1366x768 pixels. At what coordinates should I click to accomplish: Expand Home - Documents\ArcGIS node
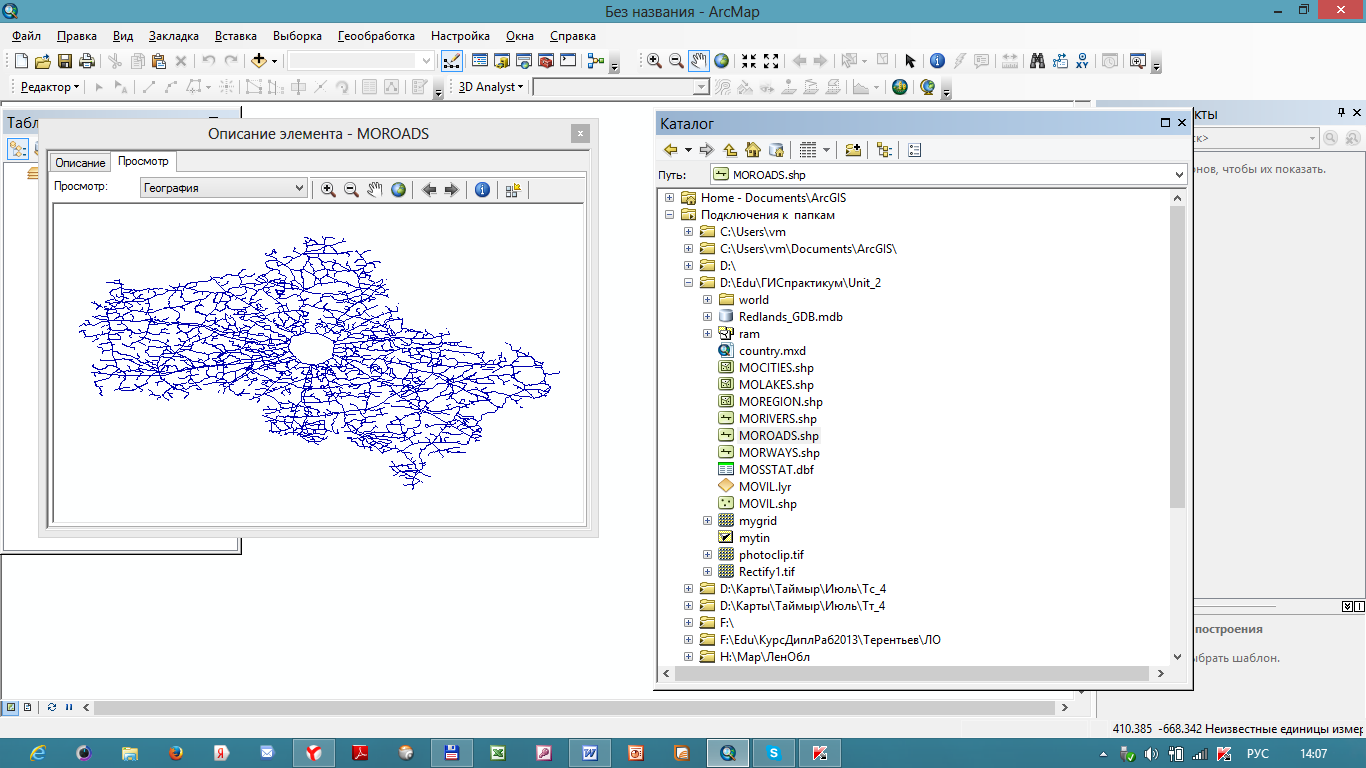(x=669, y=198)
